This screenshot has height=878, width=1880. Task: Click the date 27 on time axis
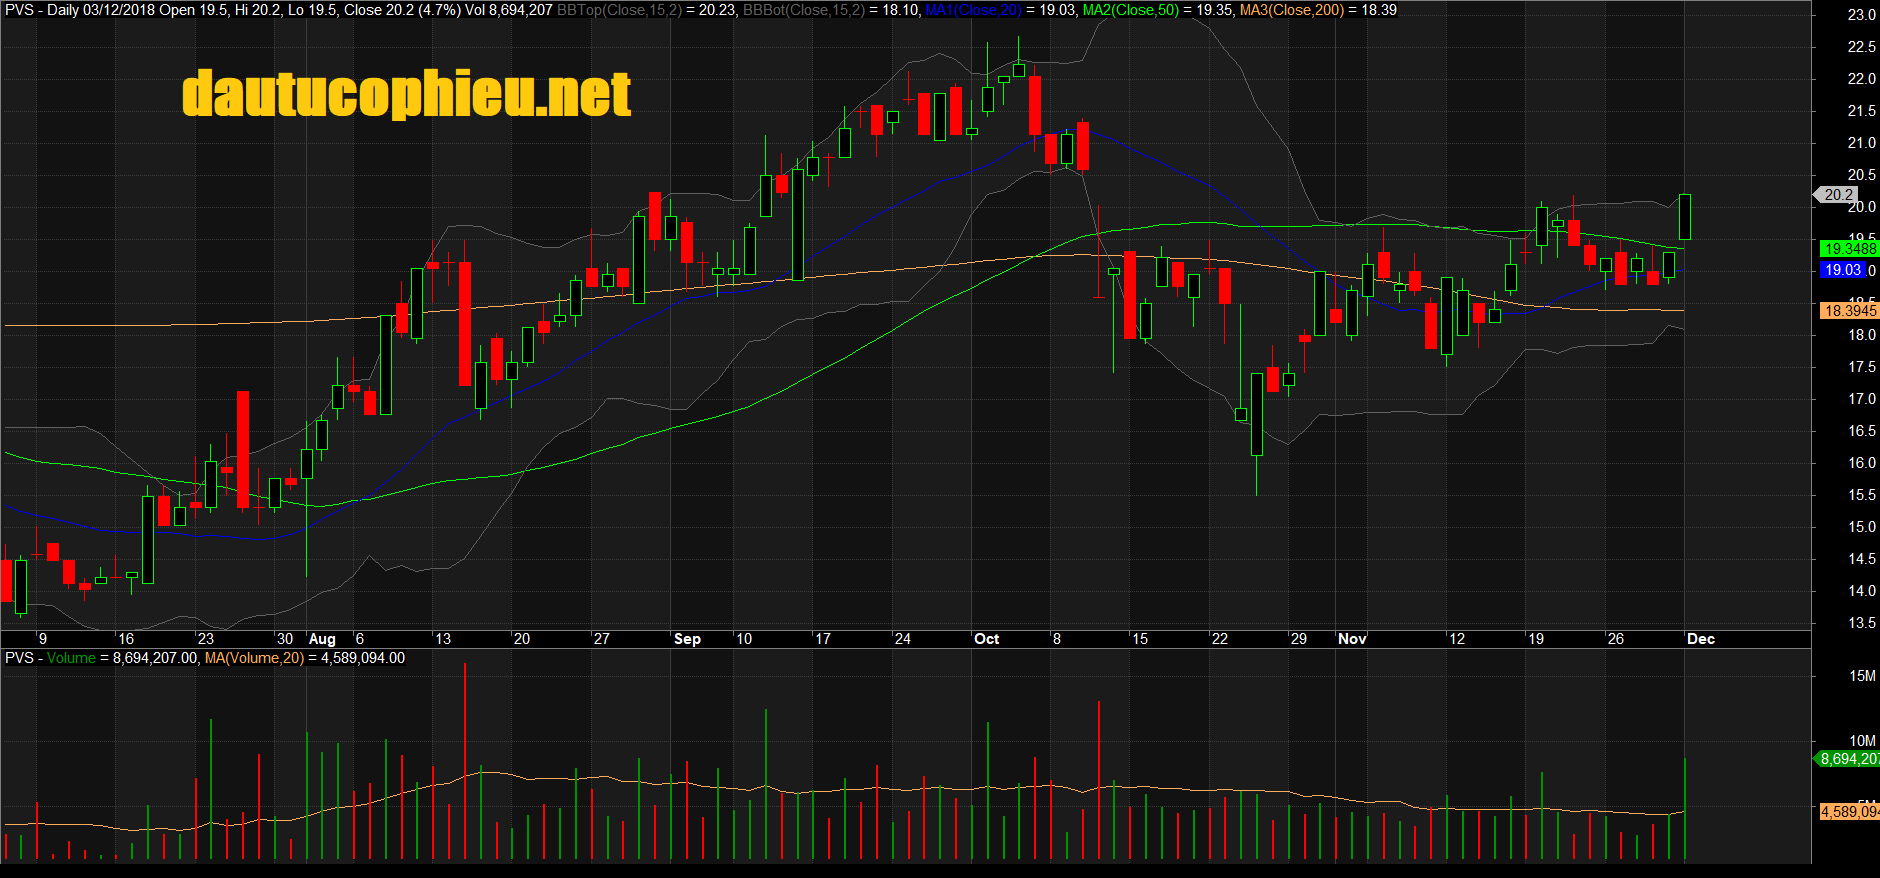601,639
